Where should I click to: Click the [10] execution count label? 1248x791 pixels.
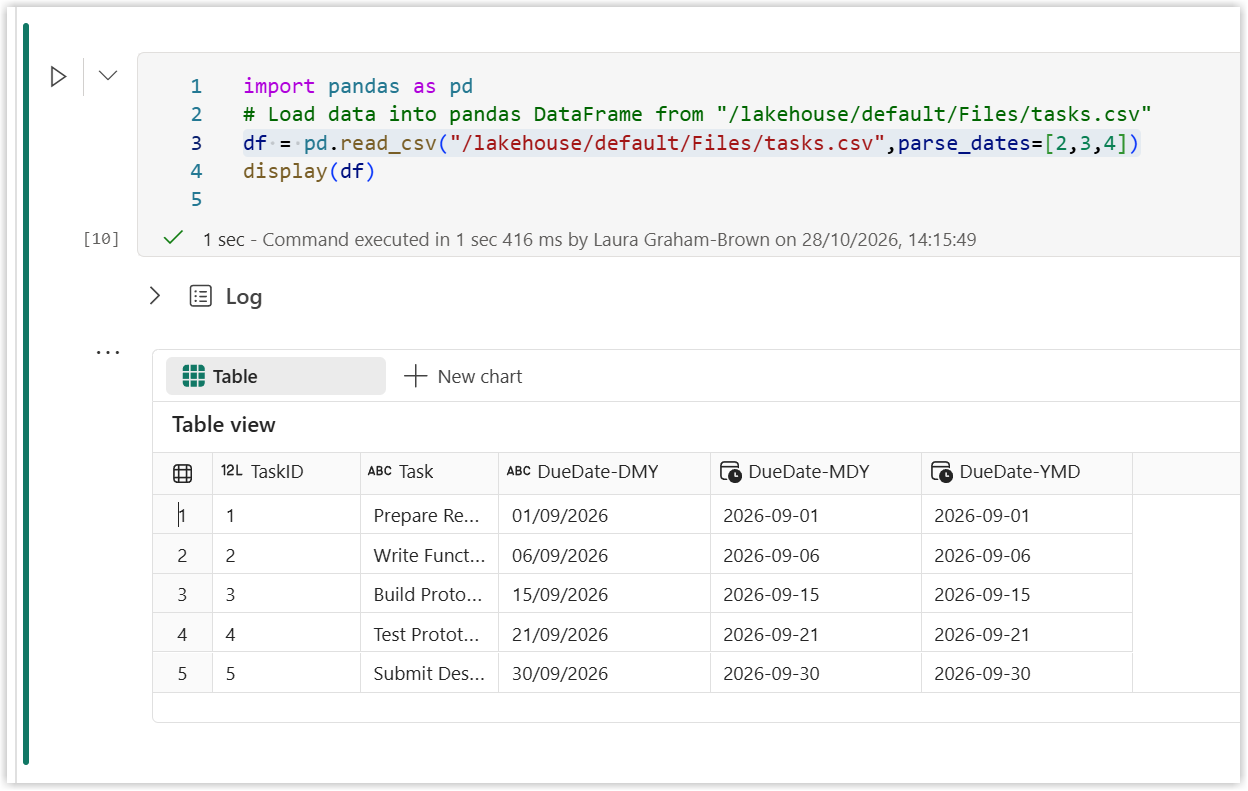coord(101,238)
